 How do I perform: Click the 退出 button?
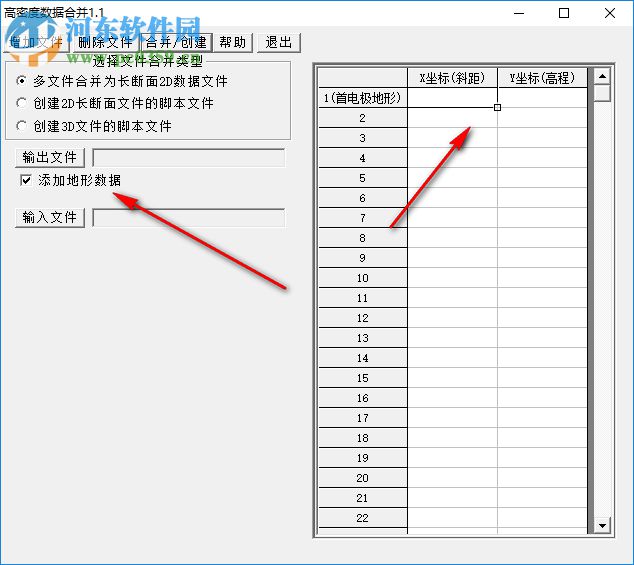click(279, 42)
